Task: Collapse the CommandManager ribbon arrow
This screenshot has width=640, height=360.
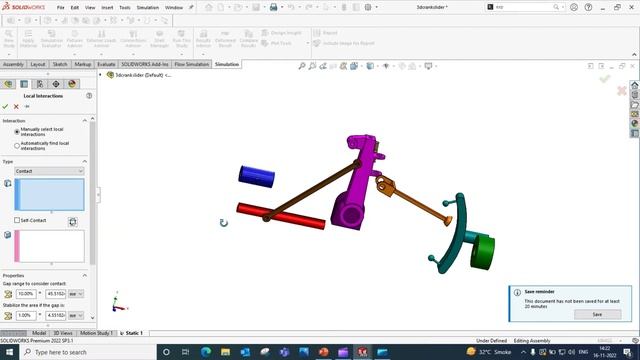Action: [634, 54]
